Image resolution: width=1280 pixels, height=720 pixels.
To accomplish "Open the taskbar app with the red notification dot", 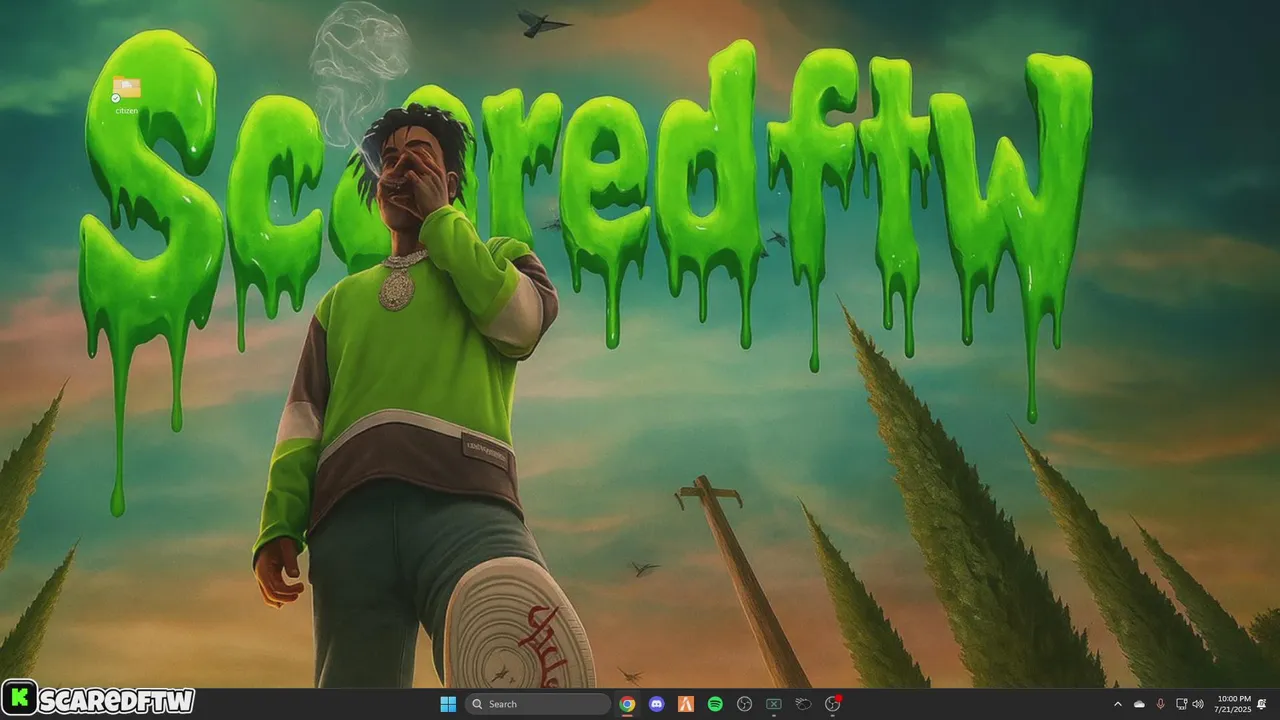I will click(832, 704).
